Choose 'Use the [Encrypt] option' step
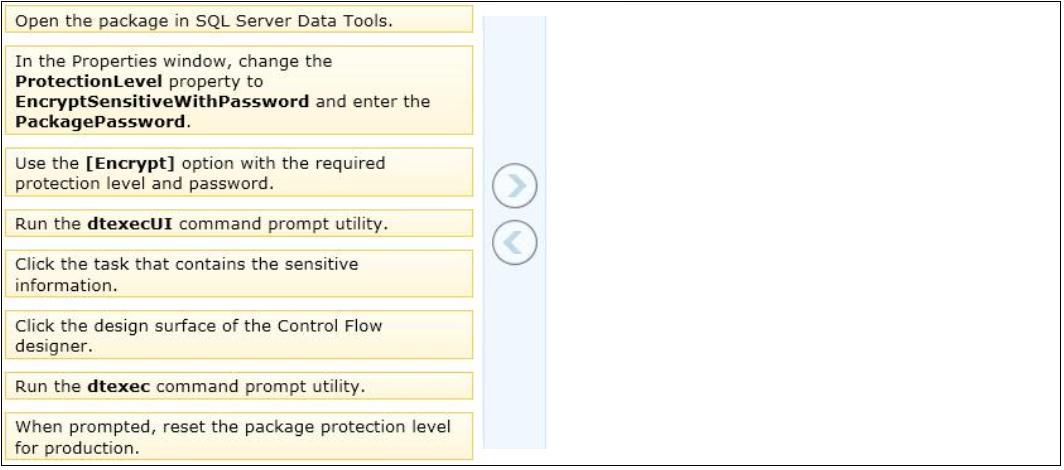1064x470 pixels. 239,172
